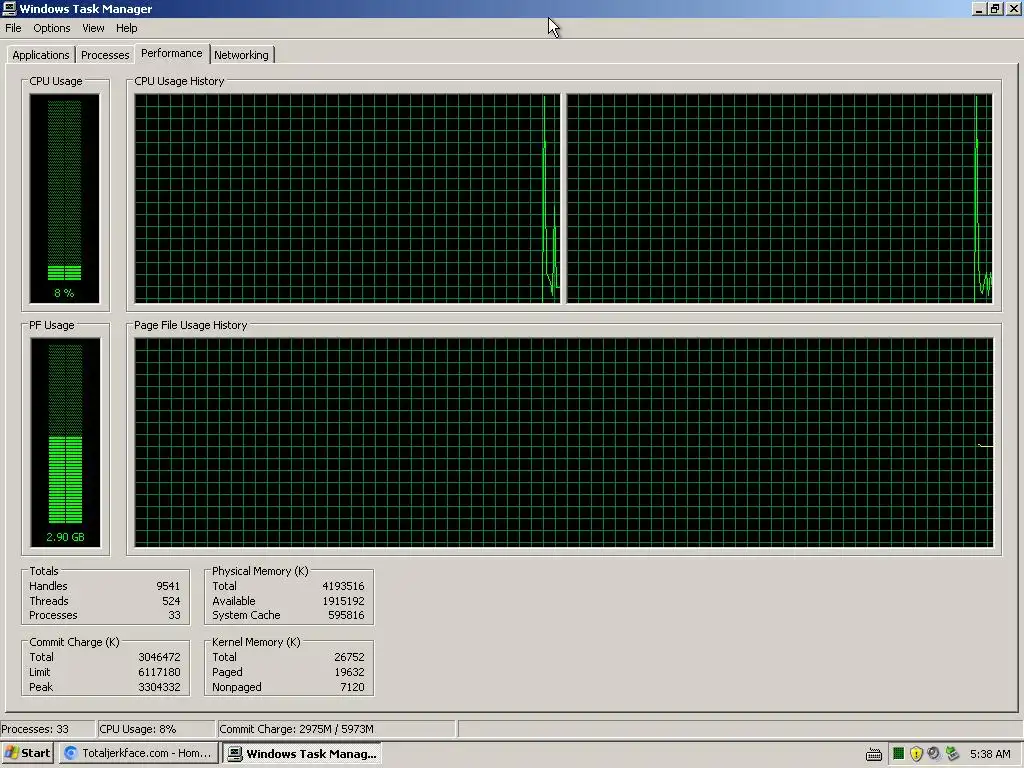Click the on-screen keyboard tray icon
This screenshot has width=1024, height=768.
click(874, 754)
